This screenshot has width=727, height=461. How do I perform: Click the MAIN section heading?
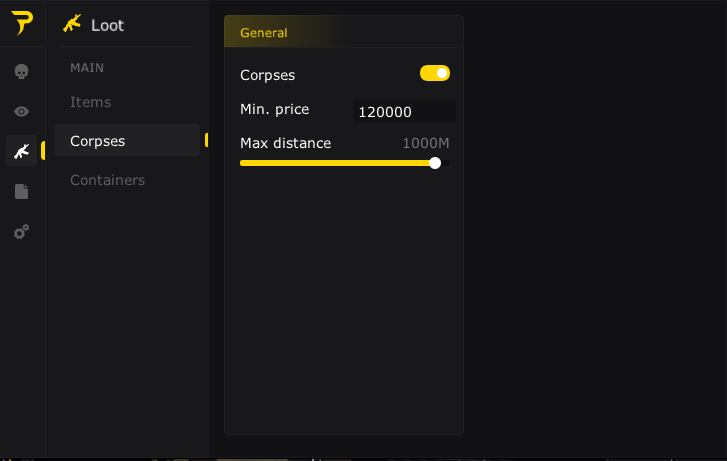point(87,68)
